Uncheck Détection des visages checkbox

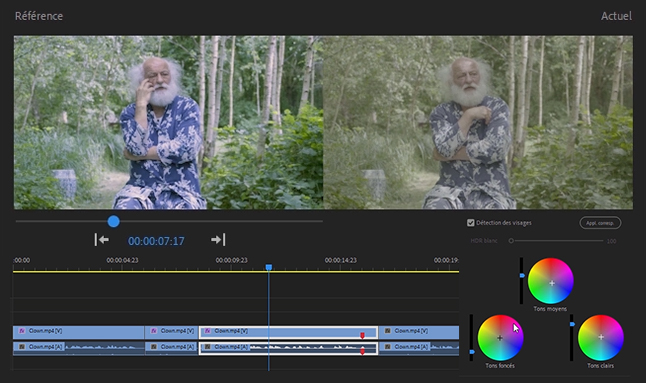470,223
